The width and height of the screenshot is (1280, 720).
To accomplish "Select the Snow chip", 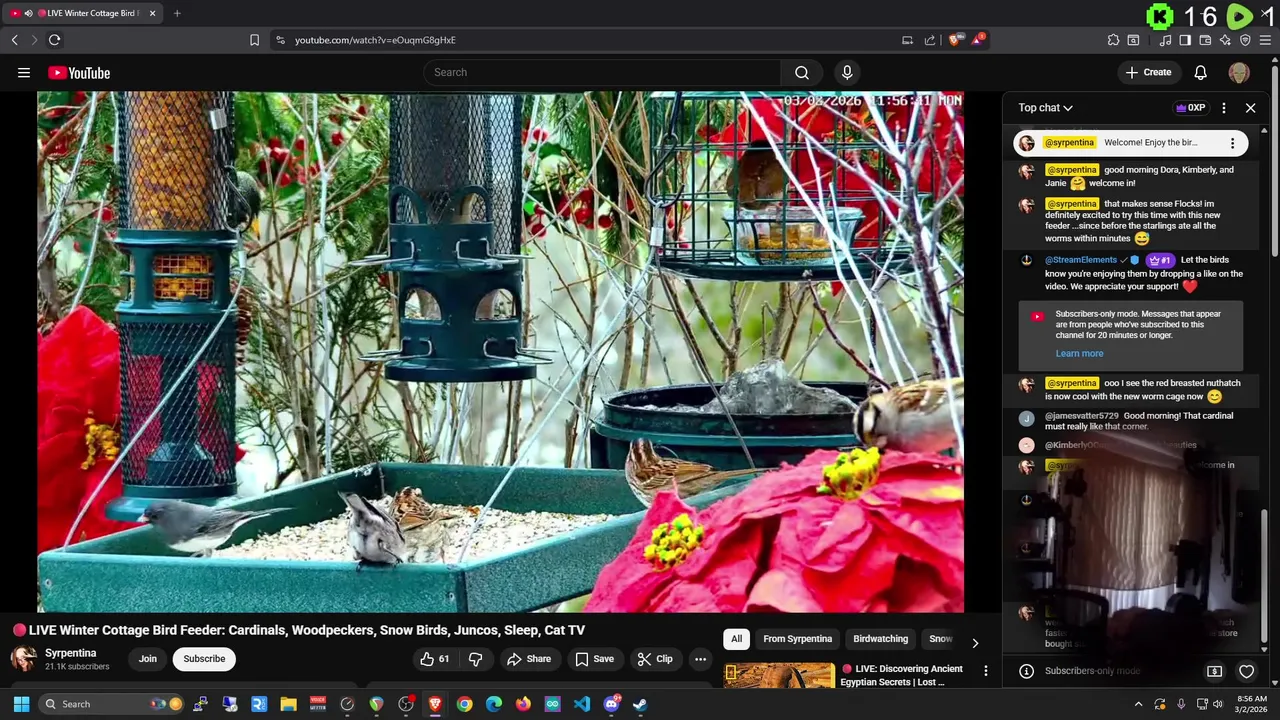I will point(940,639).
